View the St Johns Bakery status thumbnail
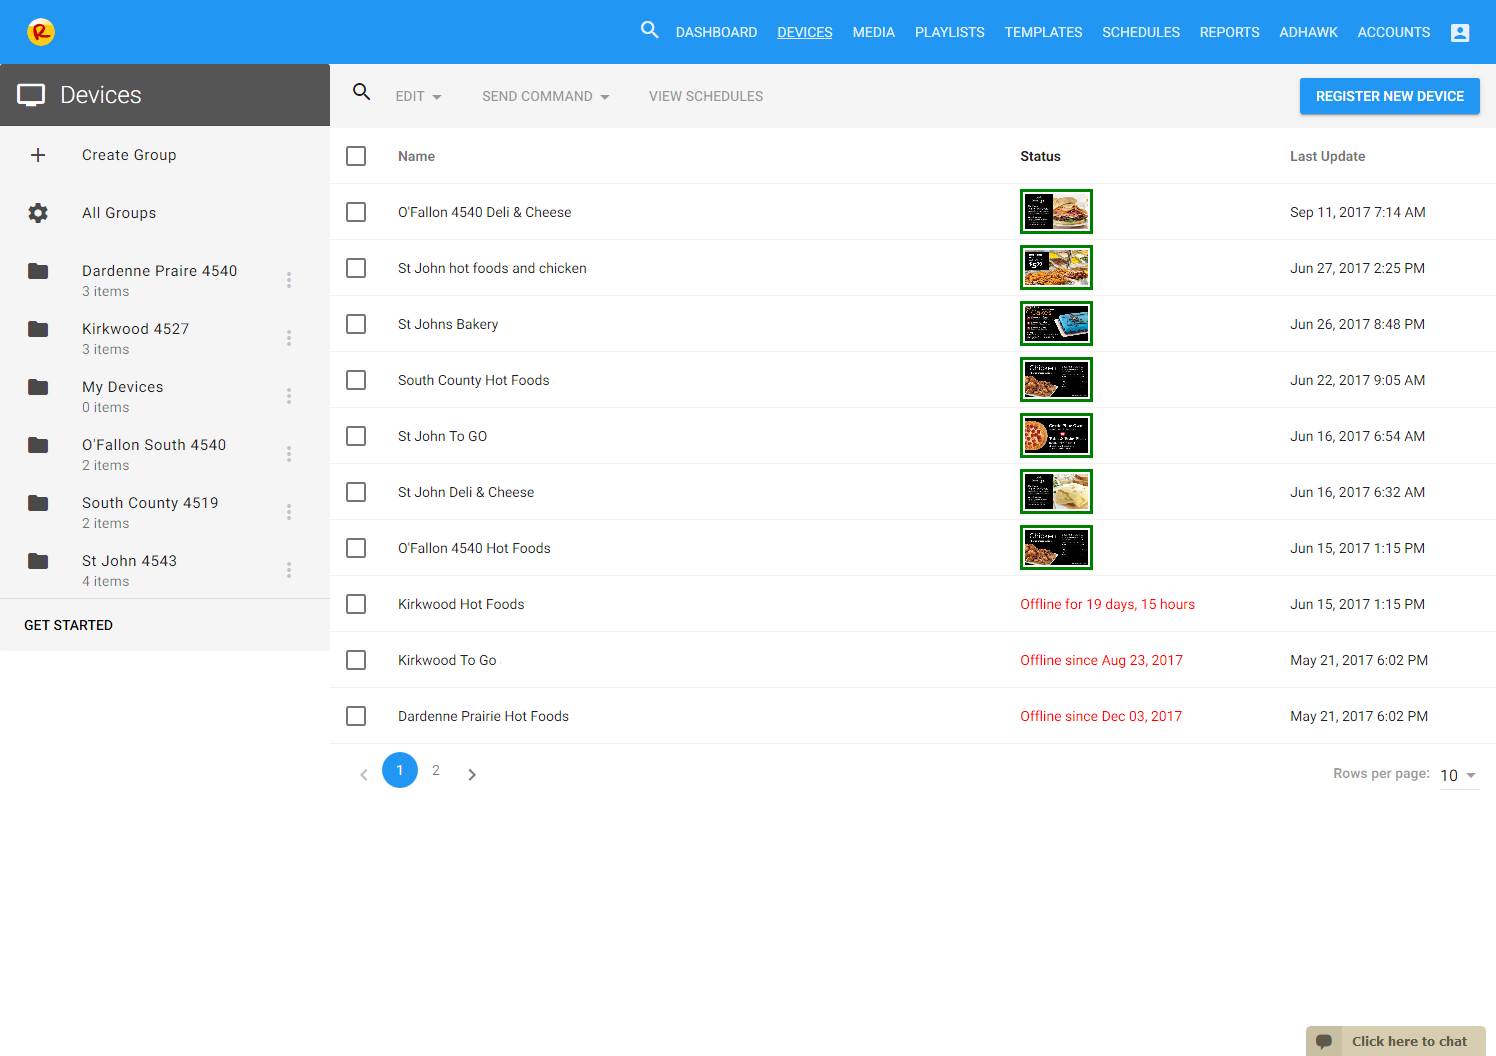The image size is (1496, 1056). pyautogui.click(x=1056, y=323)
